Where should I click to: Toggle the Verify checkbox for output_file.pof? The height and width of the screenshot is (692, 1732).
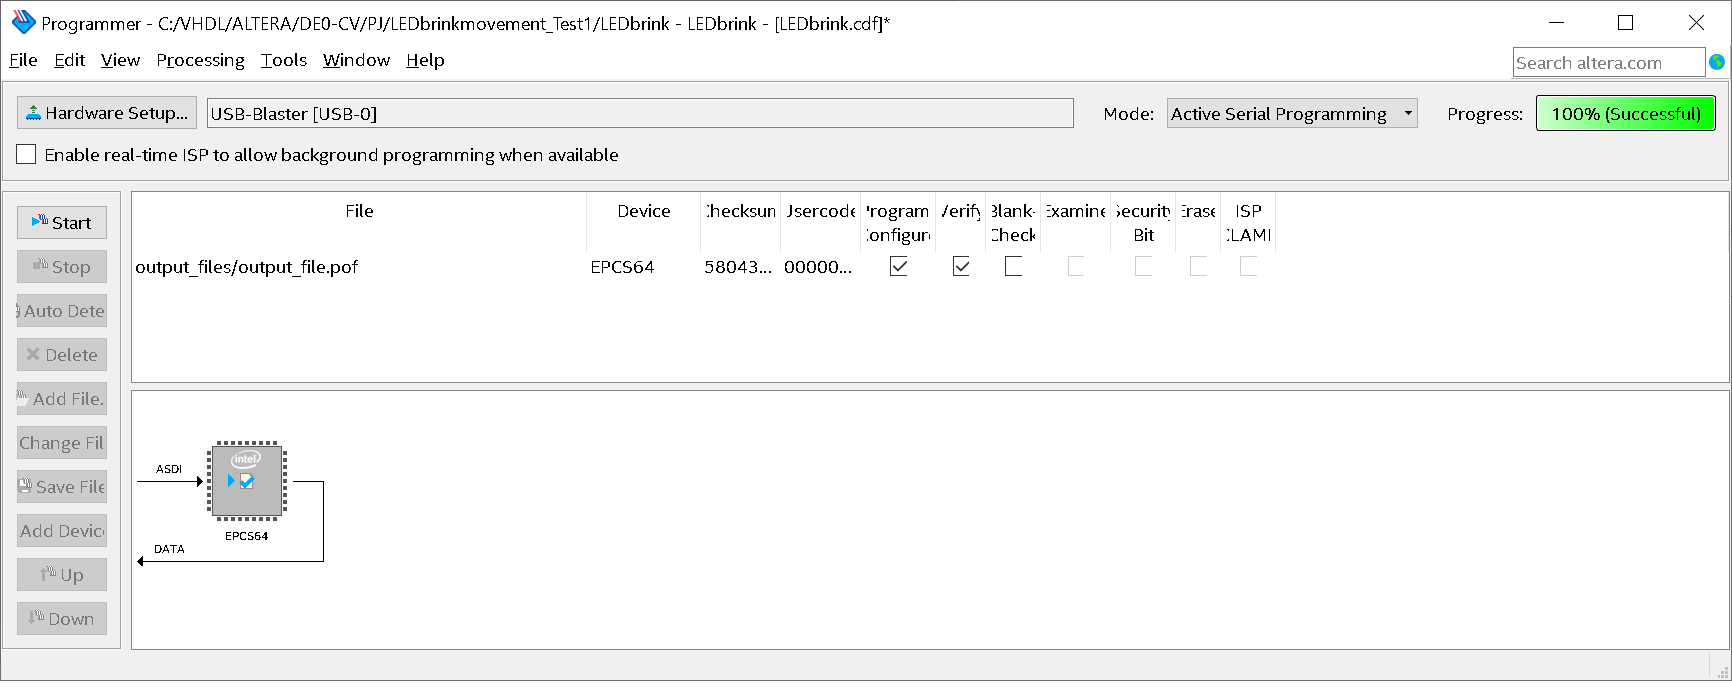[961, 266]
